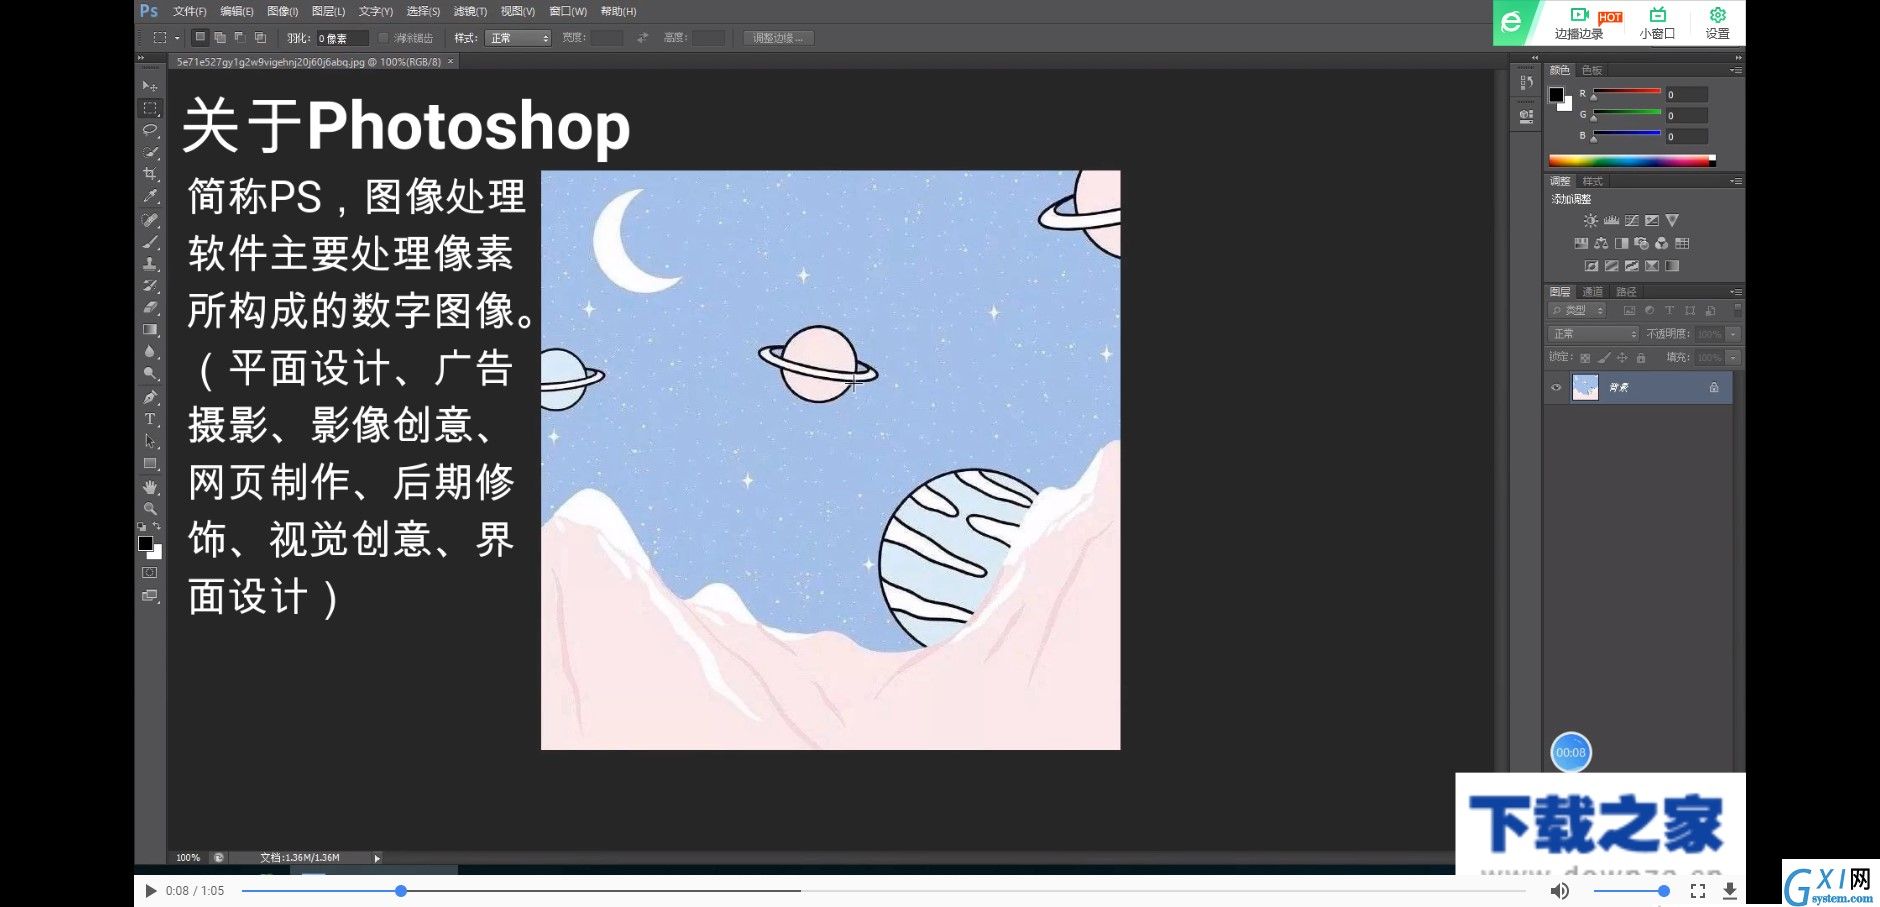Open the 滤镜(T) menu
Image resolution: width=1880 pixels, height=907 pixels.
coord(470,11)
